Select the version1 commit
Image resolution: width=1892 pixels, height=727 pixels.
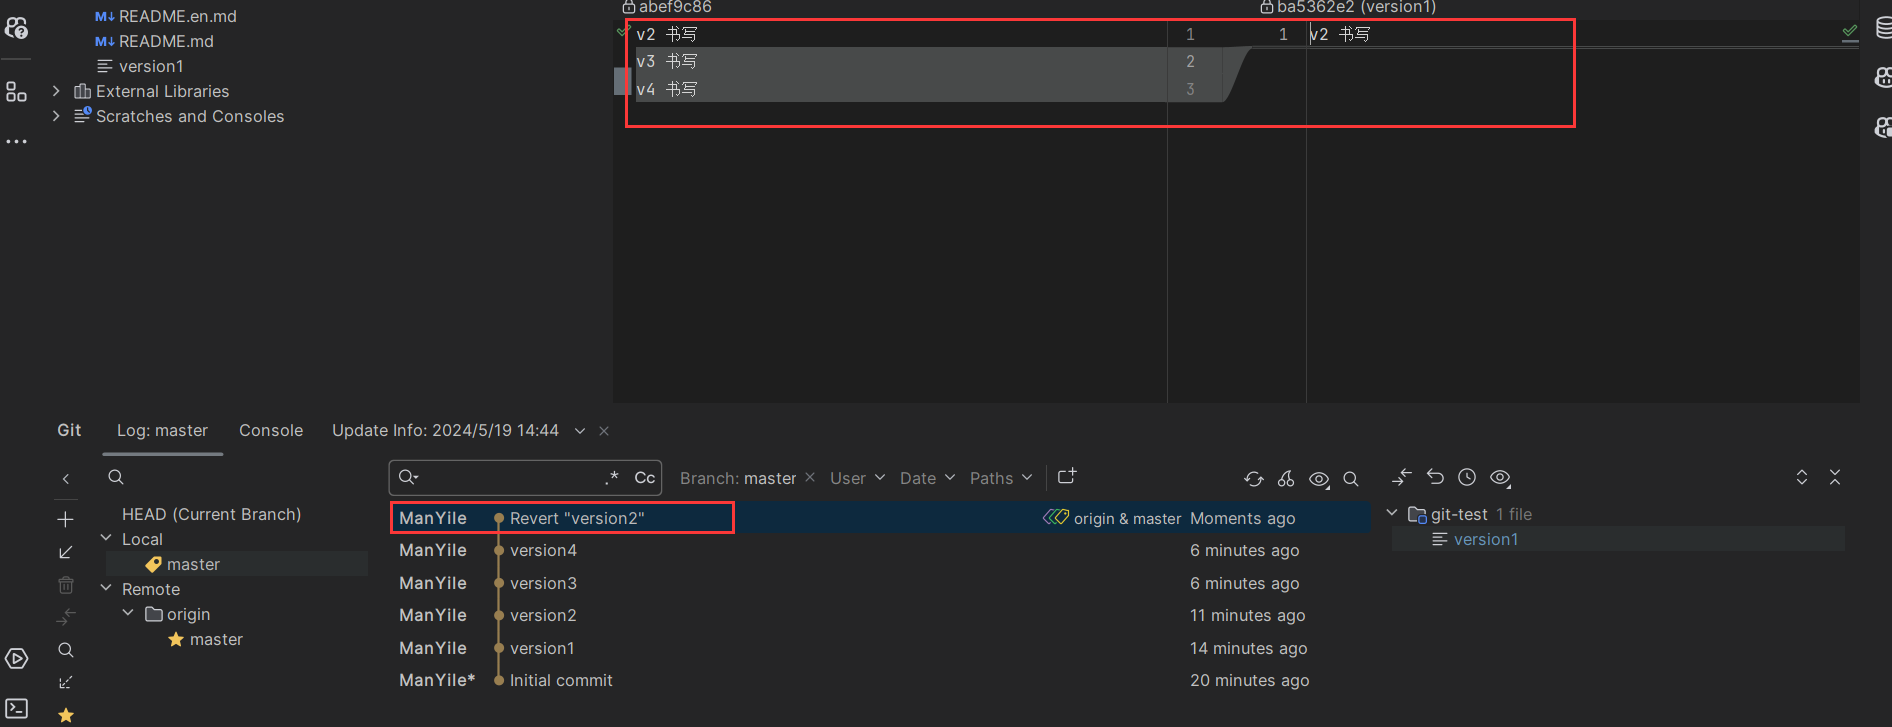[x=880, y=648]
